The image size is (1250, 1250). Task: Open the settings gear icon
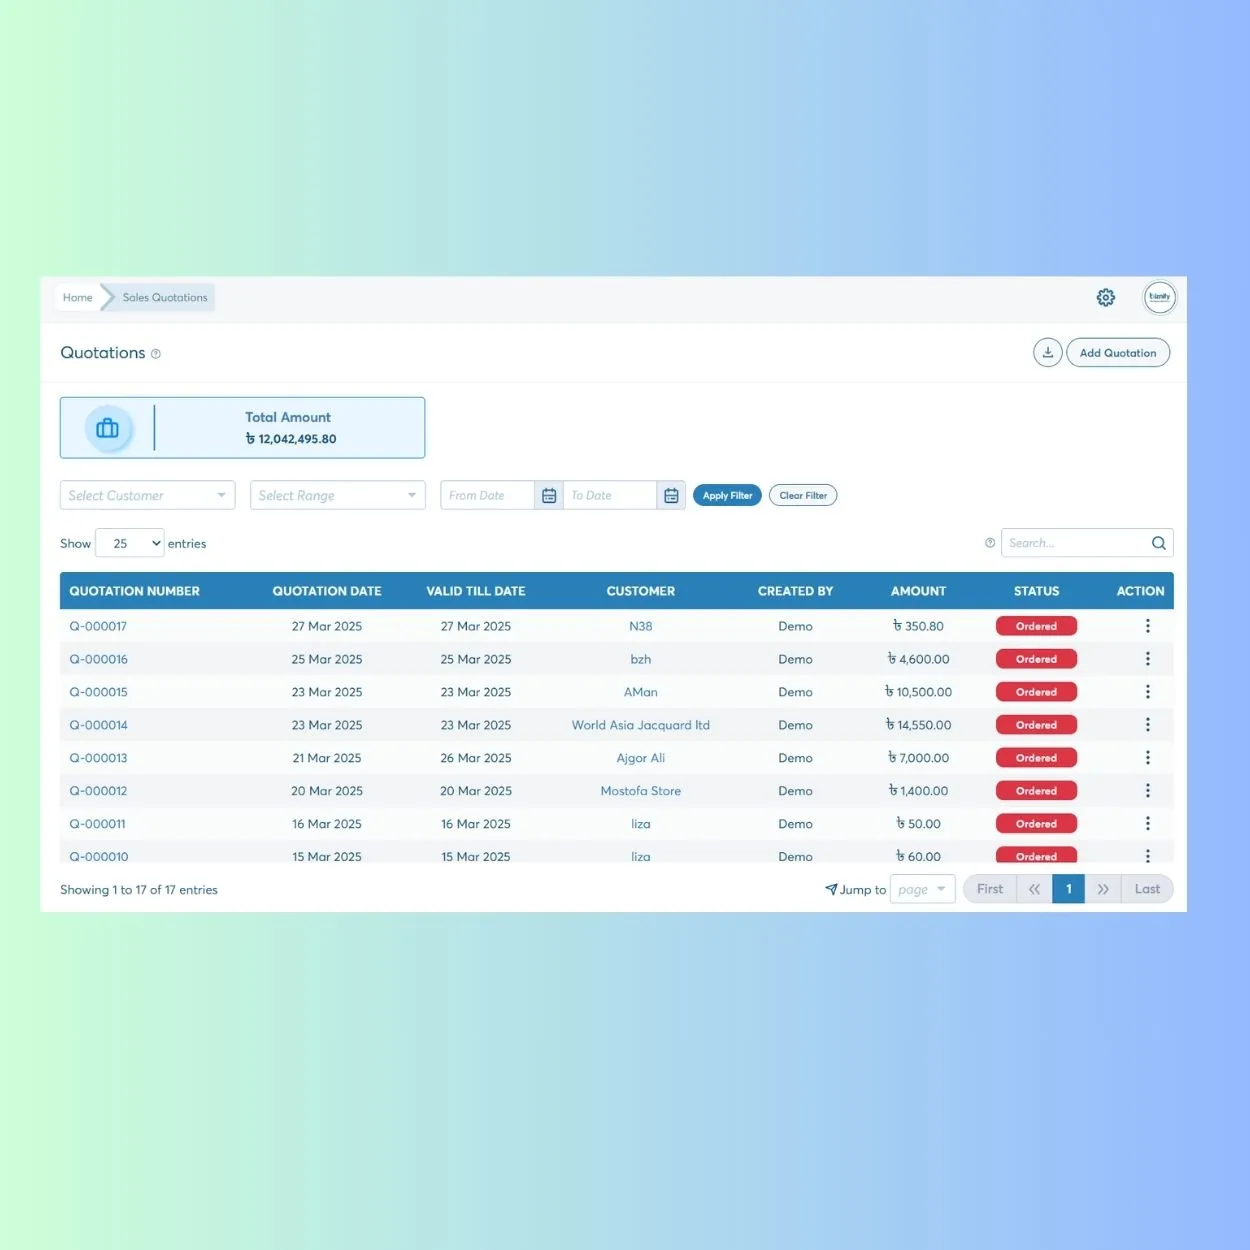(x=1105, y=297)
